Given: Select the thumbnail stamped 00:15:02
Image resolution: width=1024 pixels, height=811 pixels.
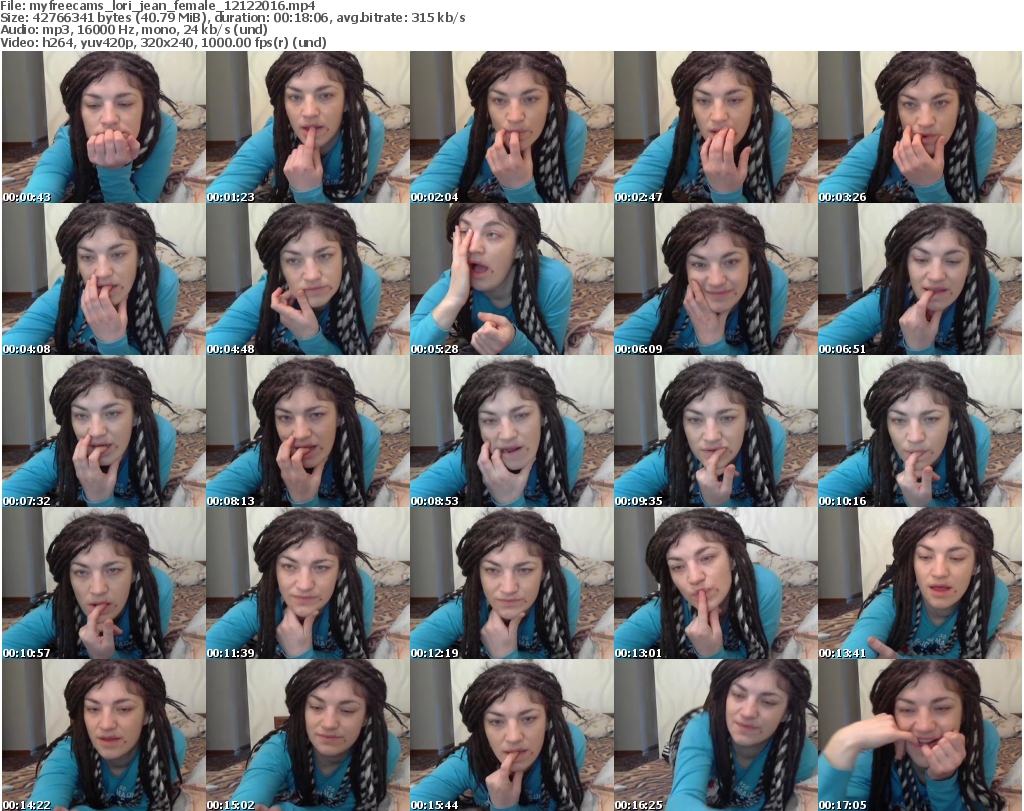Looking at the screenshot, I should [x=308, y=735].
